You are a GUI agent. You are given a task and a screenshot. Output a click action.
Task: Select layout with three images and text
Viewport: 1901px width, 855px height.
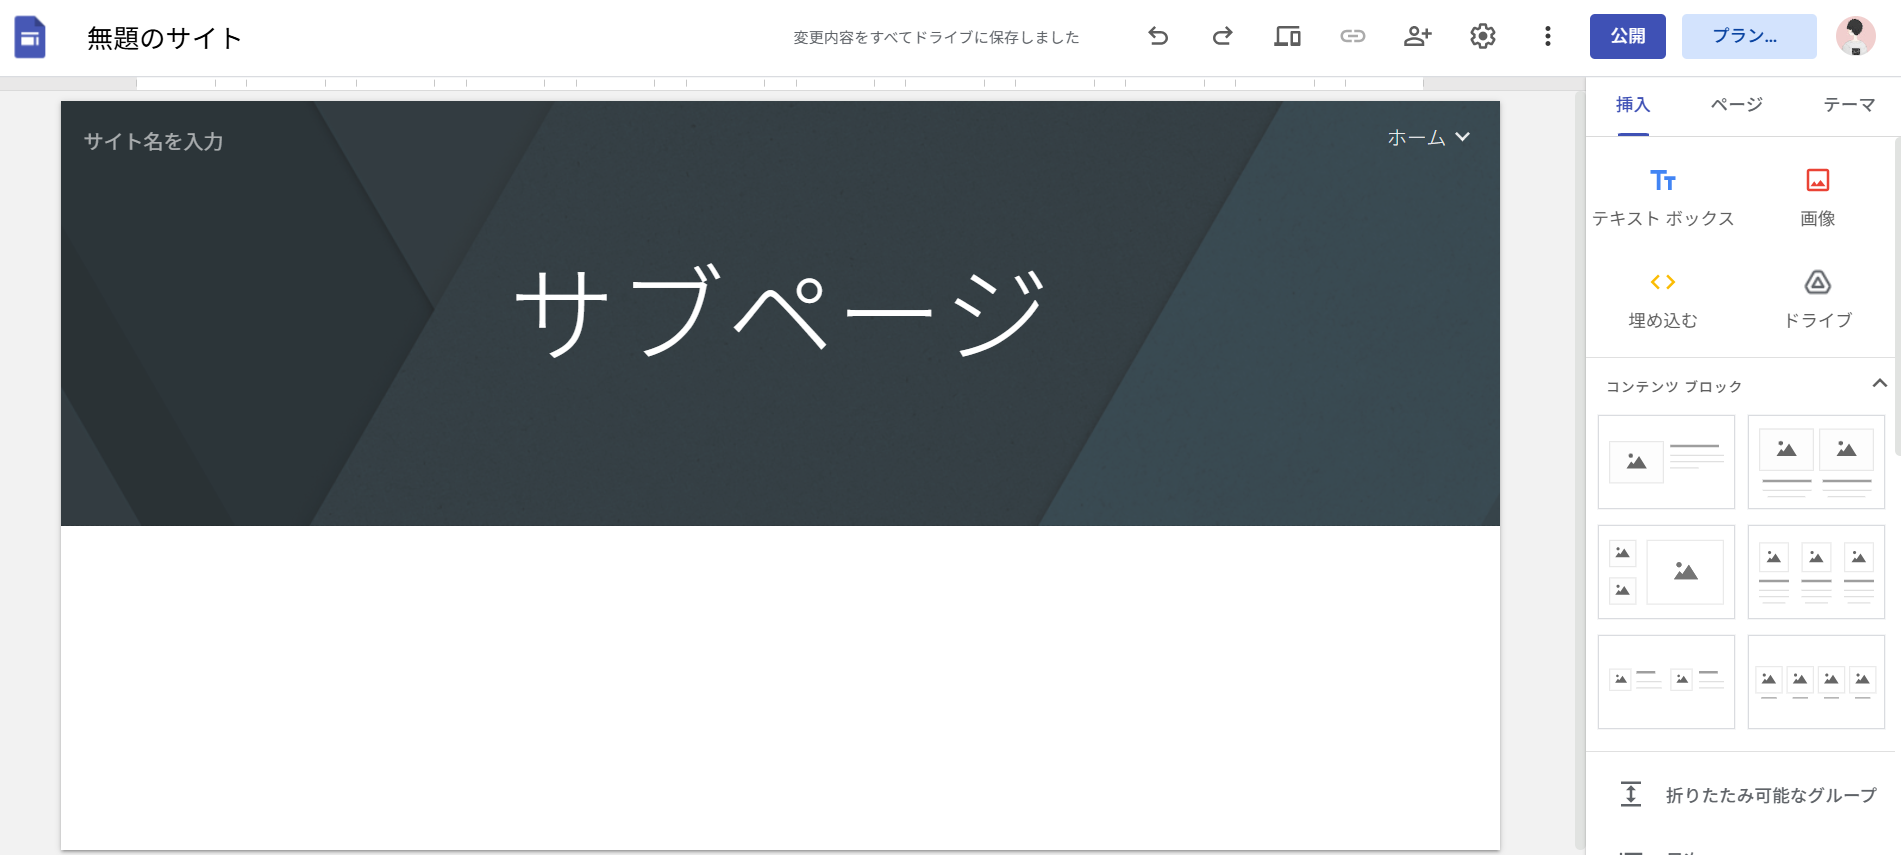pyautogui.click(x=1816, y=572)
